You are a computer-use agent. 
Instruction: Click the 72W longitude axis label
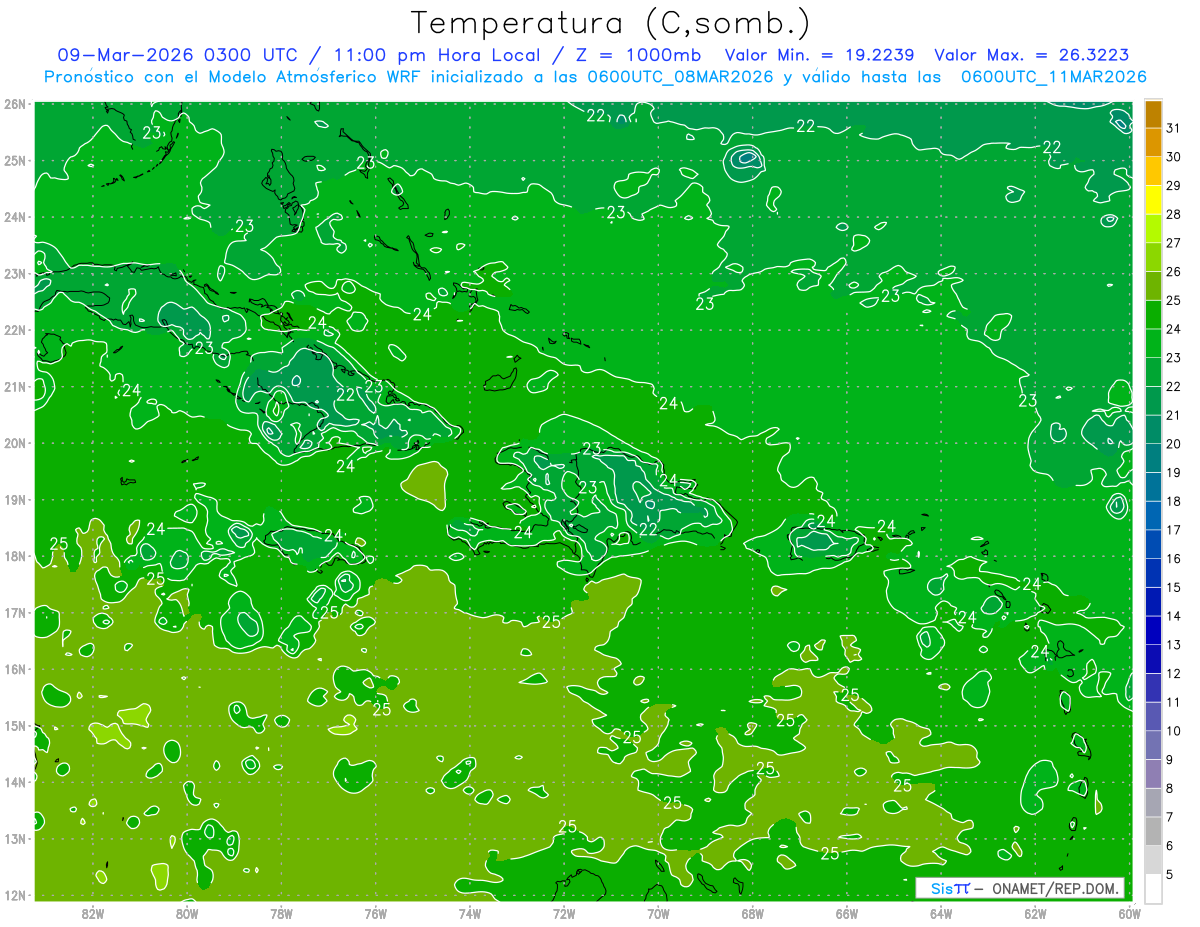[x=564, y=913]
